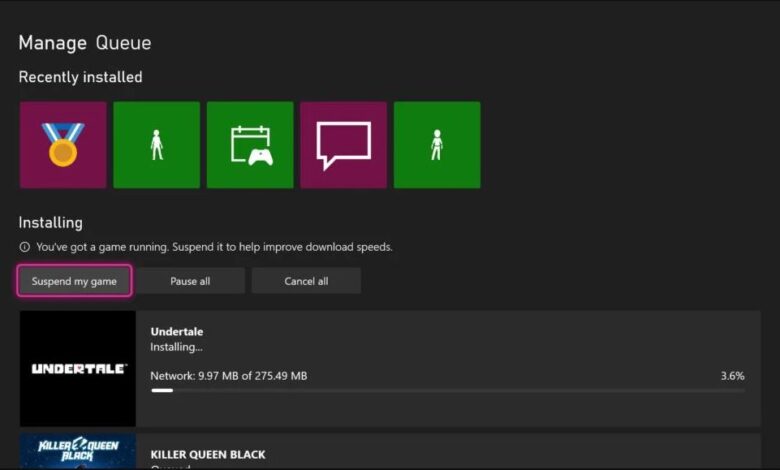Click 'Network: 9.97 MB of 275.49 MB'
The height and width of the screenshot is (470, 780).
pos(229,376)
